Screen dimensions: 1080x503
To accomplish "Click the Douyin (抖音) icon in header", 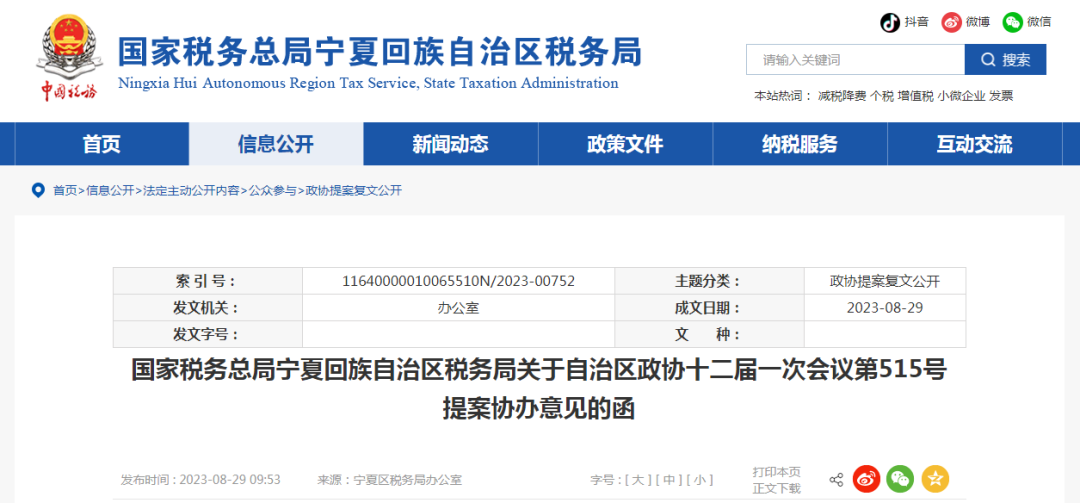I will [890, 22].
